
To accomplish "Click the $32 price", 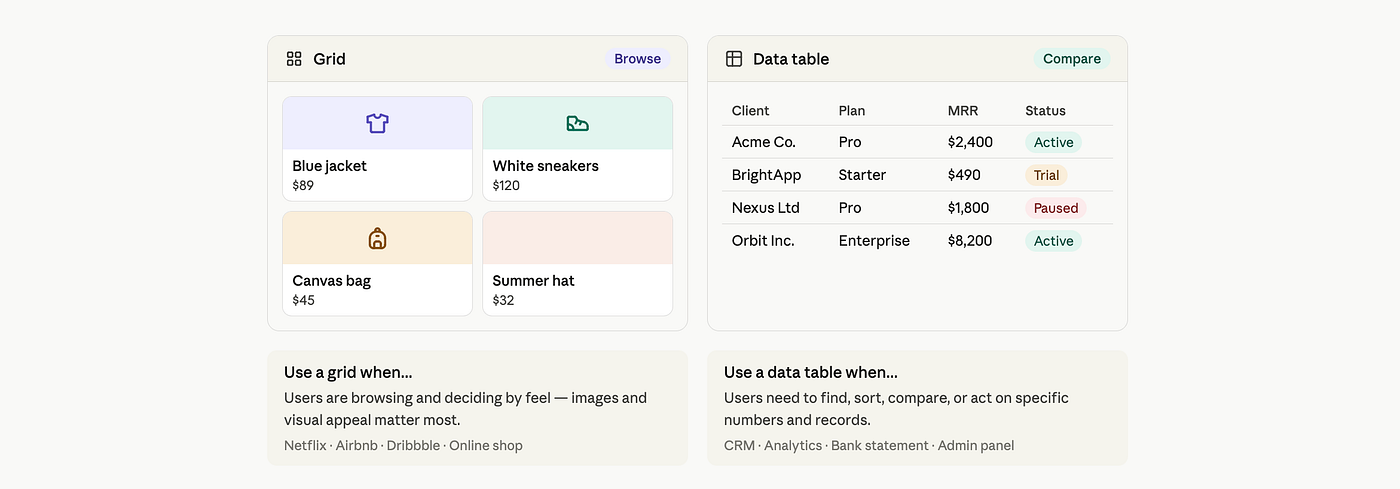I will (x=503, y=300).
